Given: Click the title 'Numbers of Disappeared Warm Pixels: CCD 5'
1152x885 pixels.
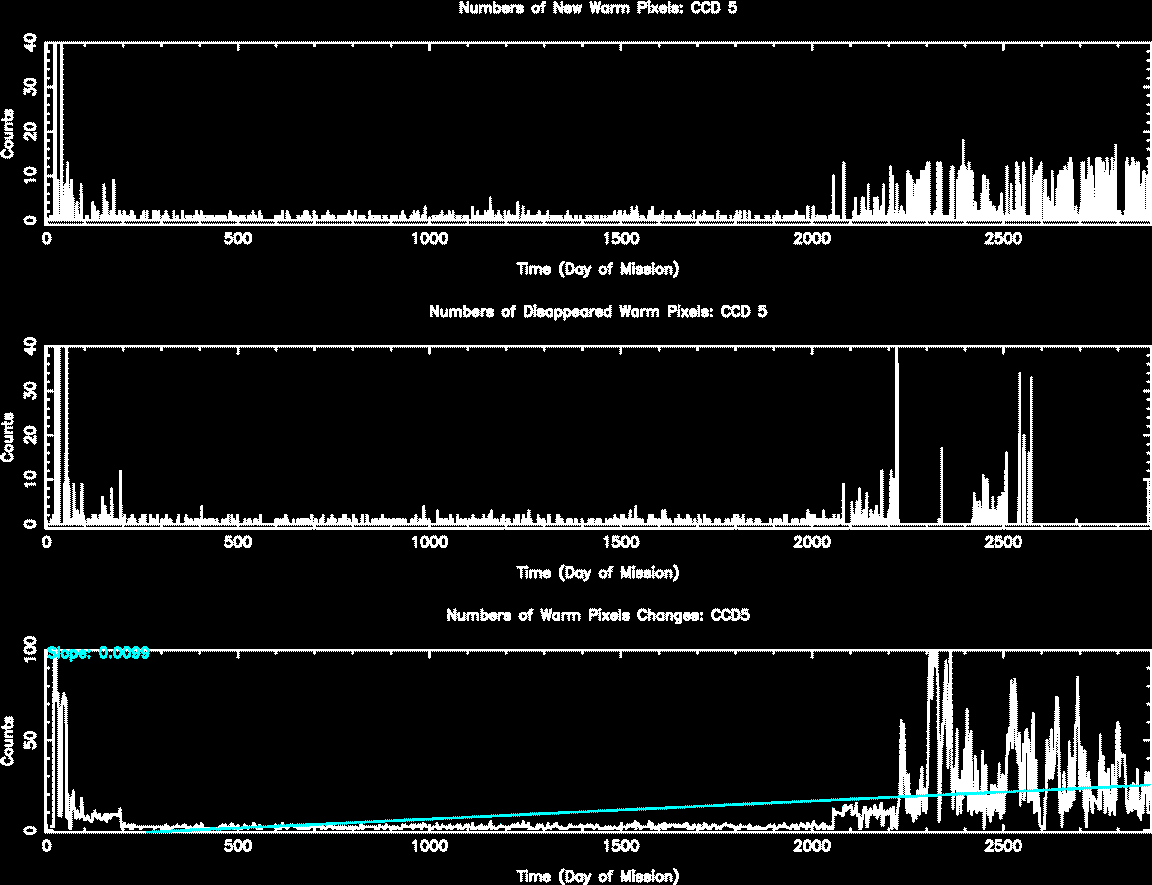Looking at the screenshot, I should point(597,311).
